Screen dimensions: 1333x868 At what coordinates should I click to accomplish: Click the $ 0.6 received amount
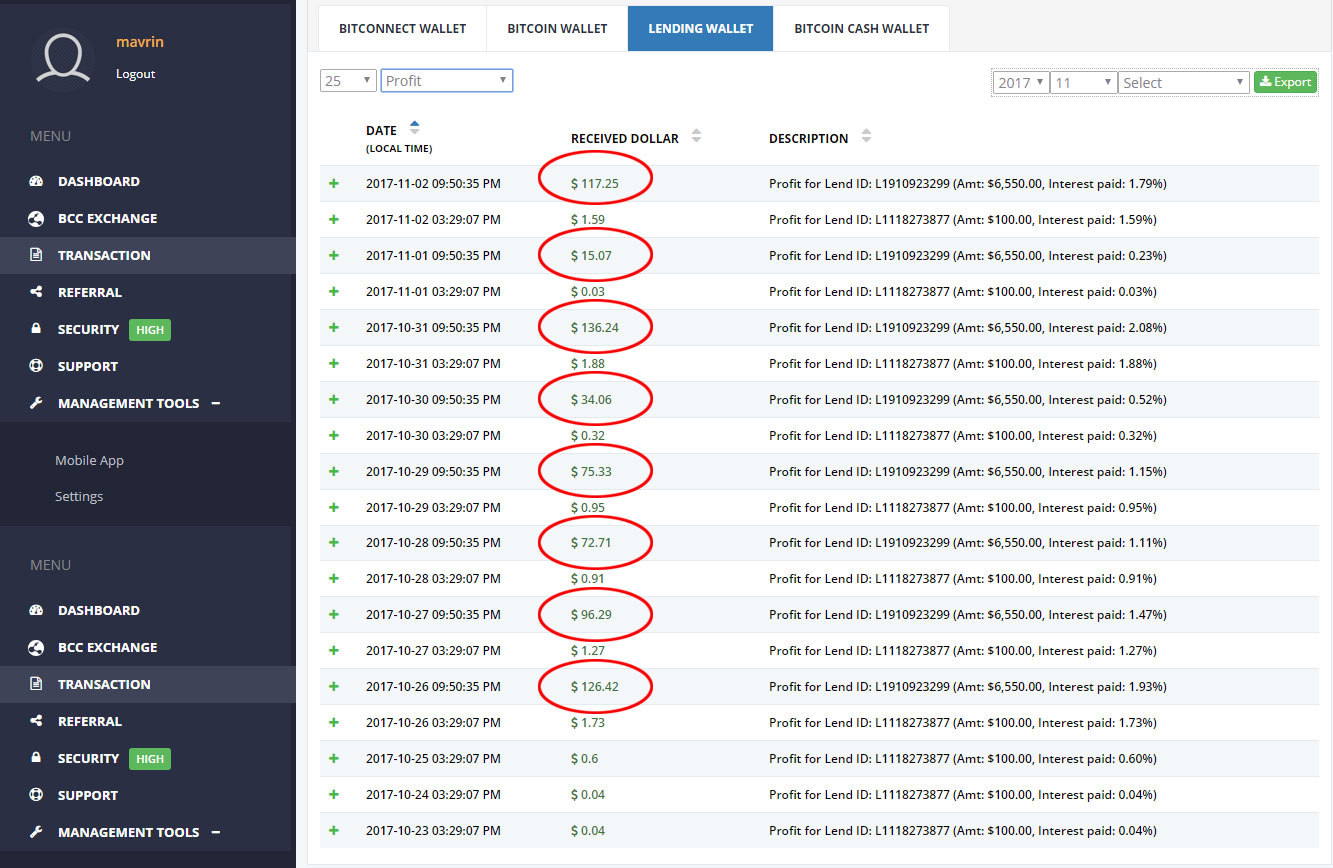click(584, 759)
